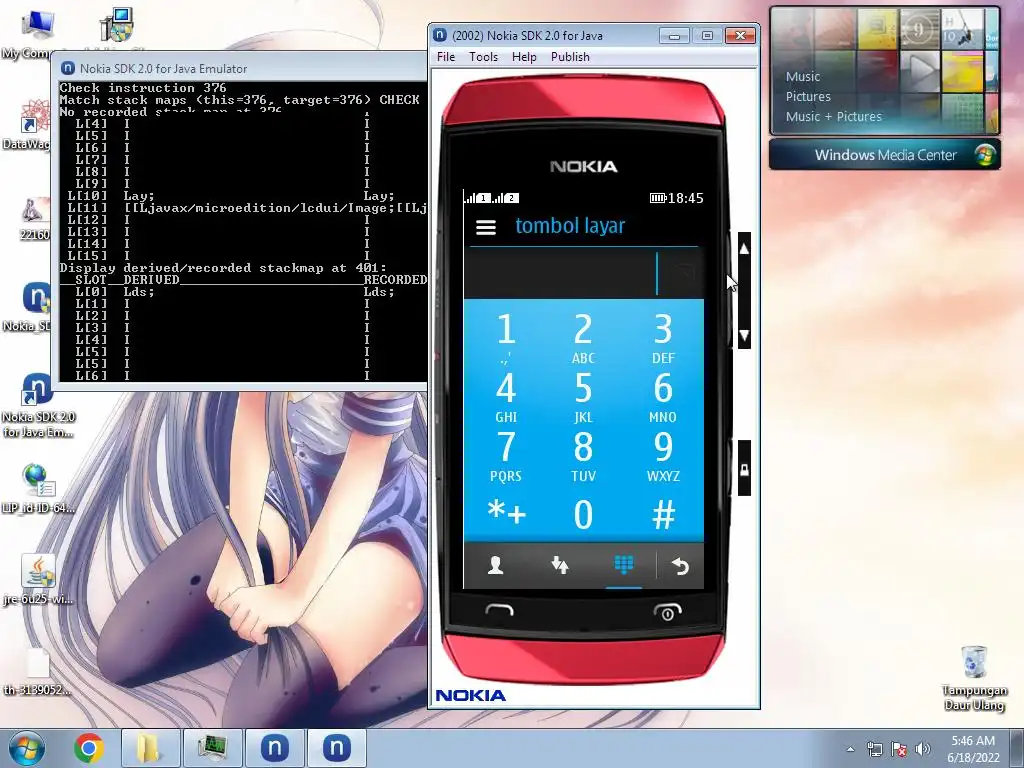1024x768 pixels.
Task: Switch to the second Nokia taskbar window
Action: click(x=336, y=748)
